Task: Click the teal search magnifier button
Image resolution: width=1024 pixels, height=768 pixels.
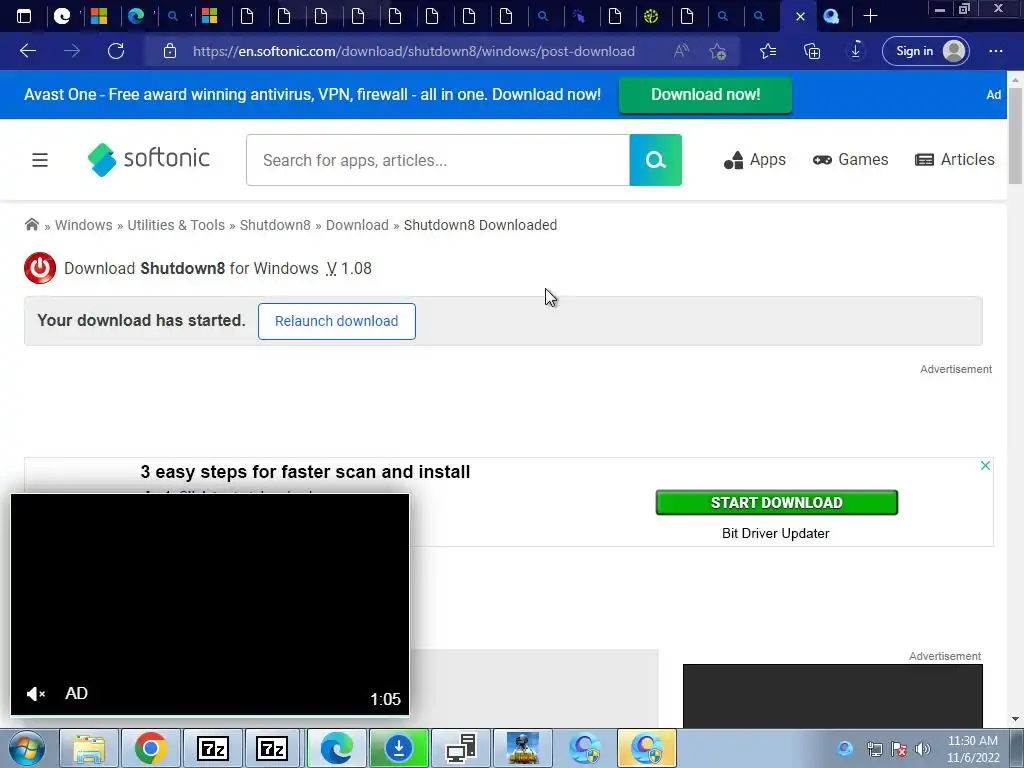Action: coord(656,160)
